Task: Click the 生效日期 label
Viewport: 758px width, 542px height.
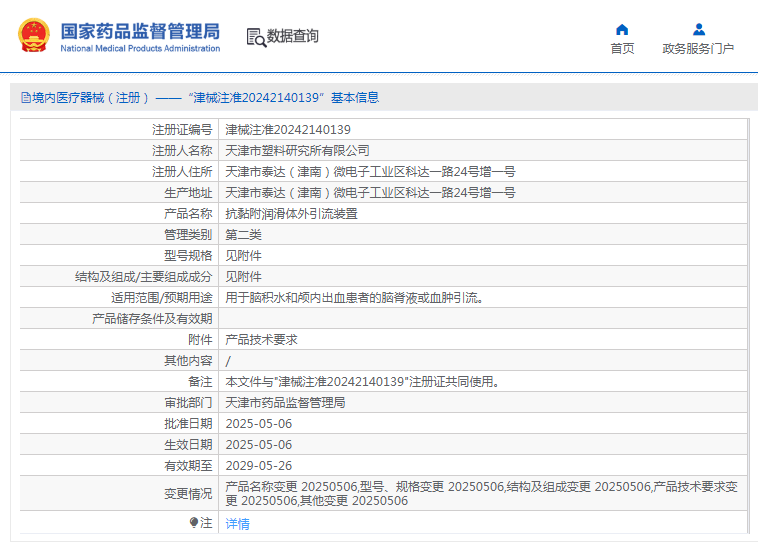Action: [x=188, y=445]
